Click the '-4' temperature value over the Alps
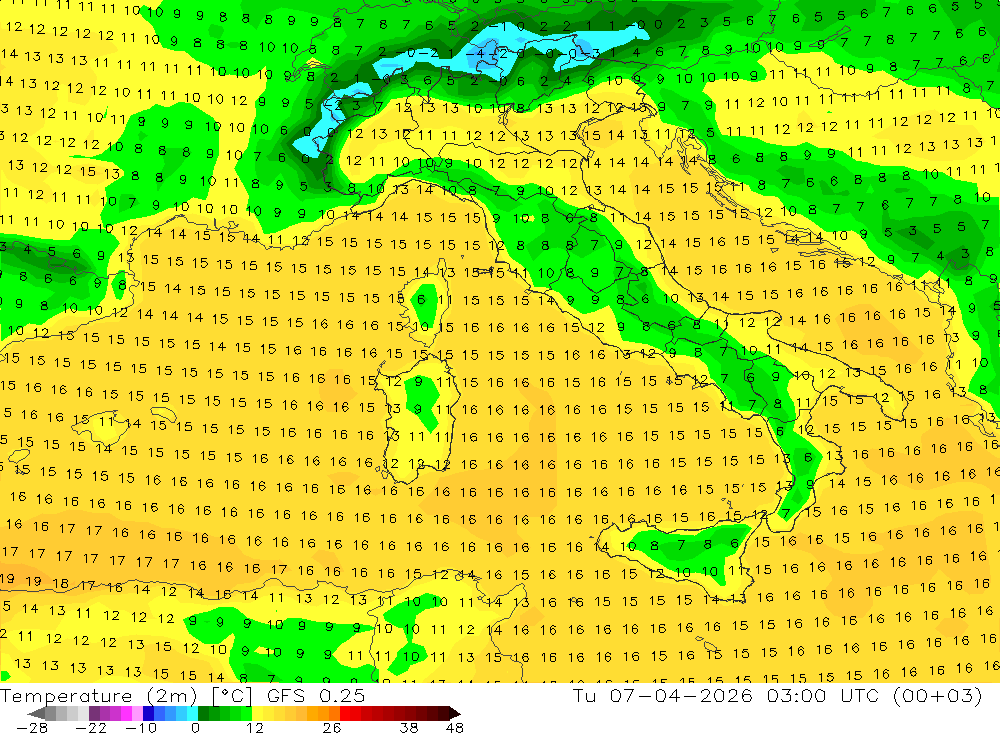The width and height of the screenshot is (1000, 733). pos(474,54)
